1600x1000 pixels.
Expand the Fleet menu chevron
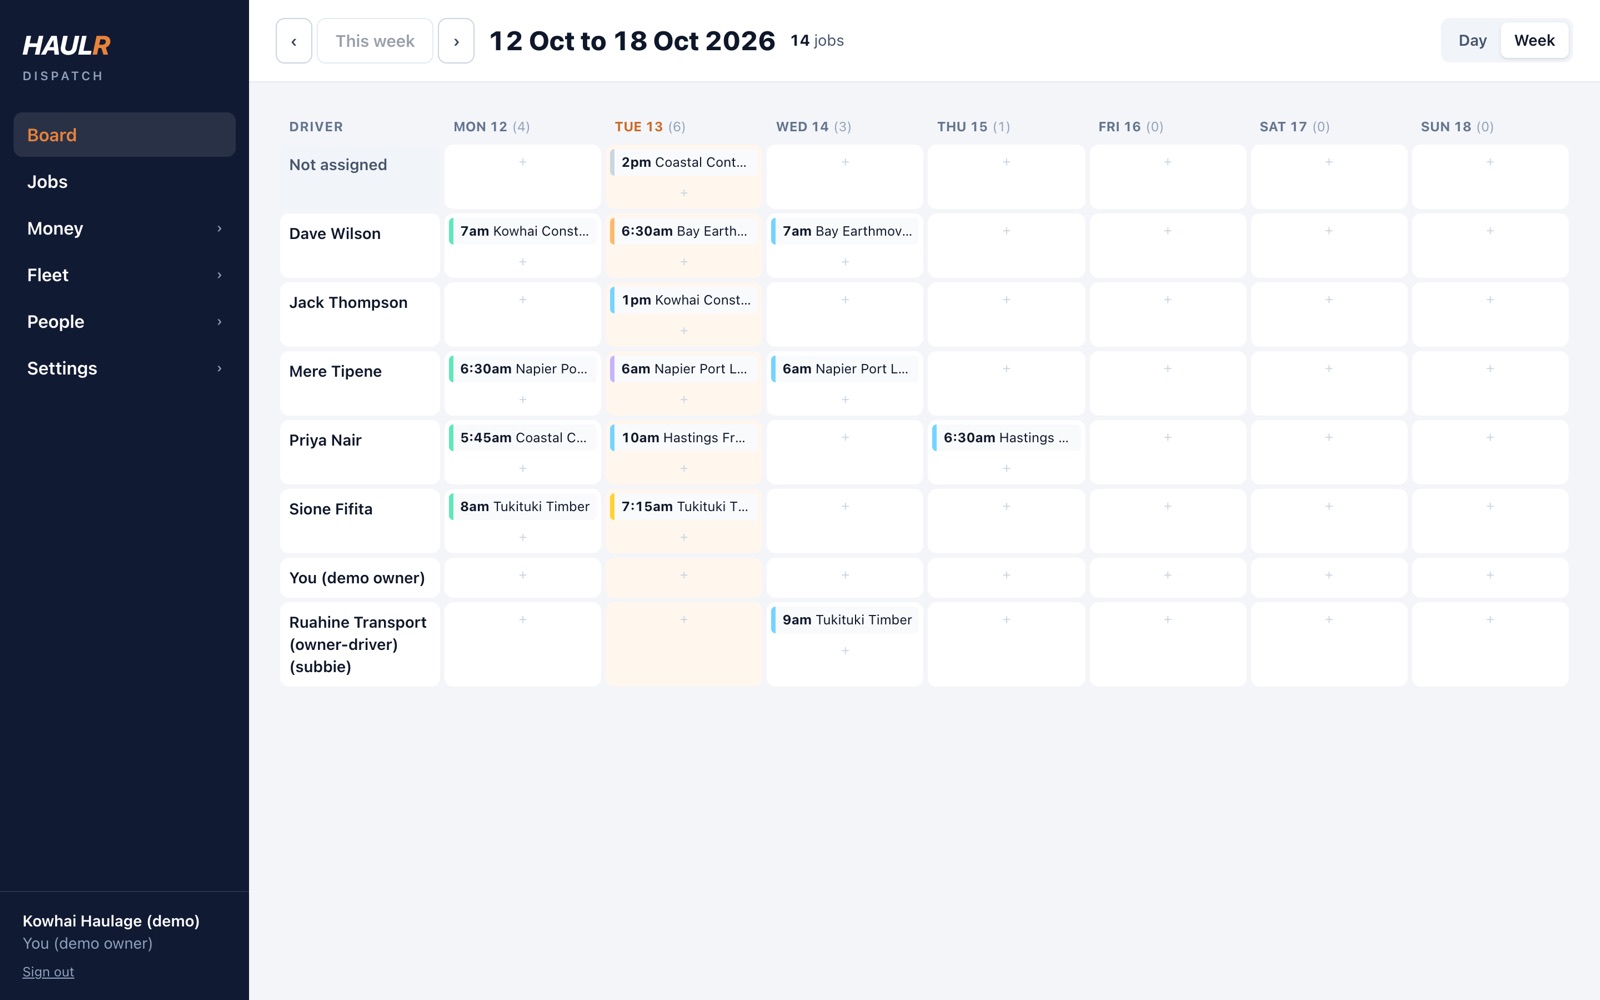pos(219,275)
